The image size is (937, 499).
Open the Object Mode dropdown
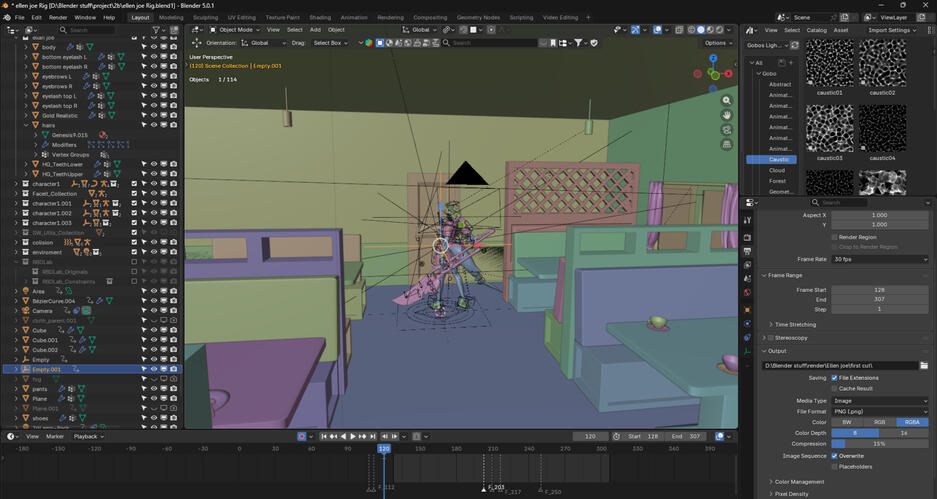coord(238,30)
